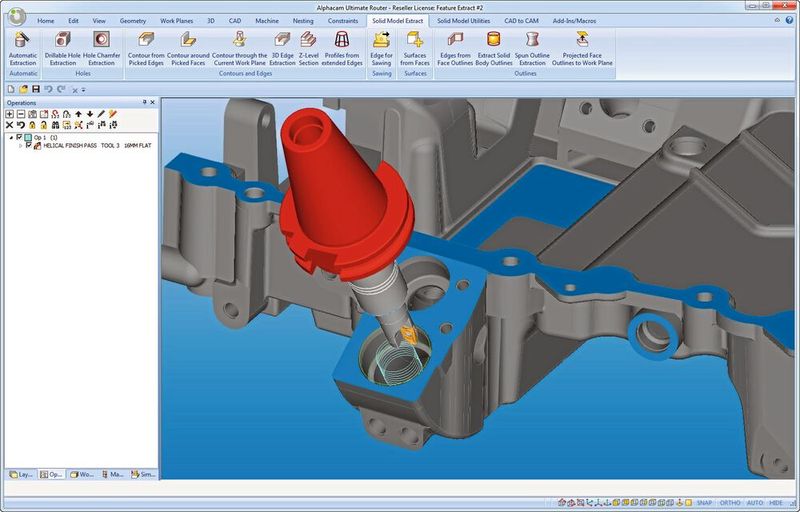Switch to Machining panel tab at bottom
Image resolution: width=800 pixels, height=512 pixels.
[113, 474]
